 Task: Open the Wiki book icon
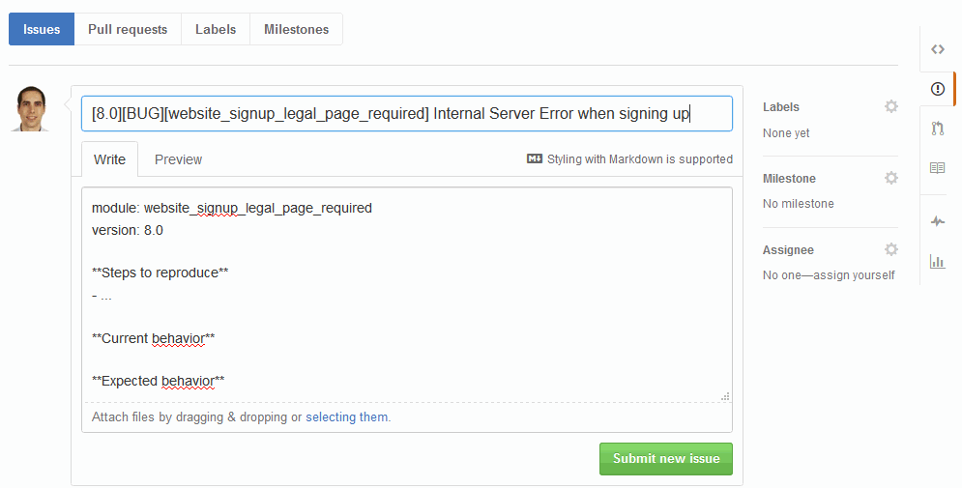[937, 168]
